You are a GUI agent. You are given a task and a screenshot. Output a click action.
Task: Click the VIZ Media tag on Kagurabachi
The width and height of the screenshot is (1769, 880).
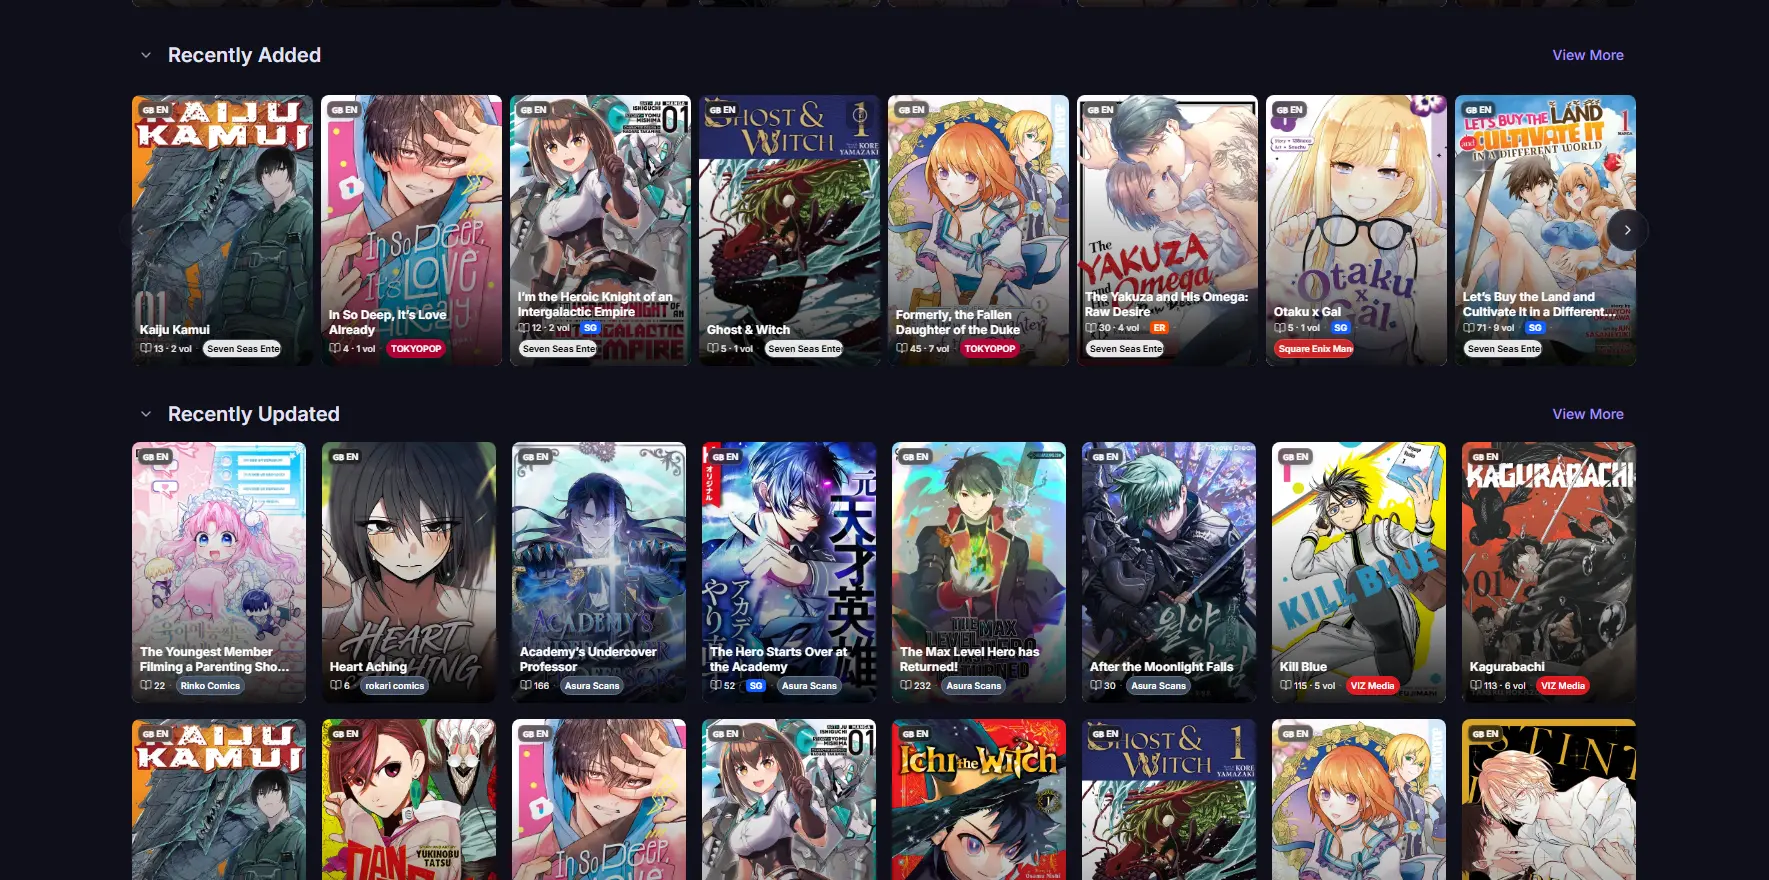click(x=1563, y=686)
